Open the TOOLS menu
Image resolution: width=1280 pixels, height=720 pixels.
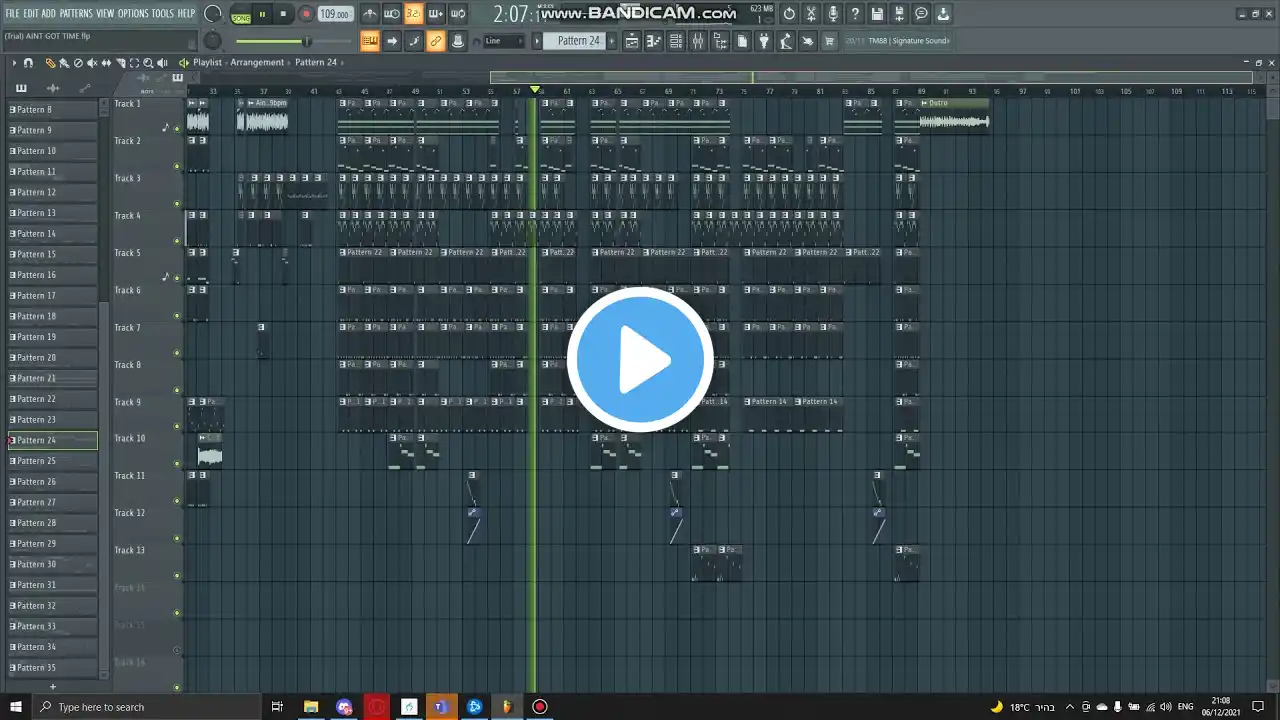coord(162,13)
